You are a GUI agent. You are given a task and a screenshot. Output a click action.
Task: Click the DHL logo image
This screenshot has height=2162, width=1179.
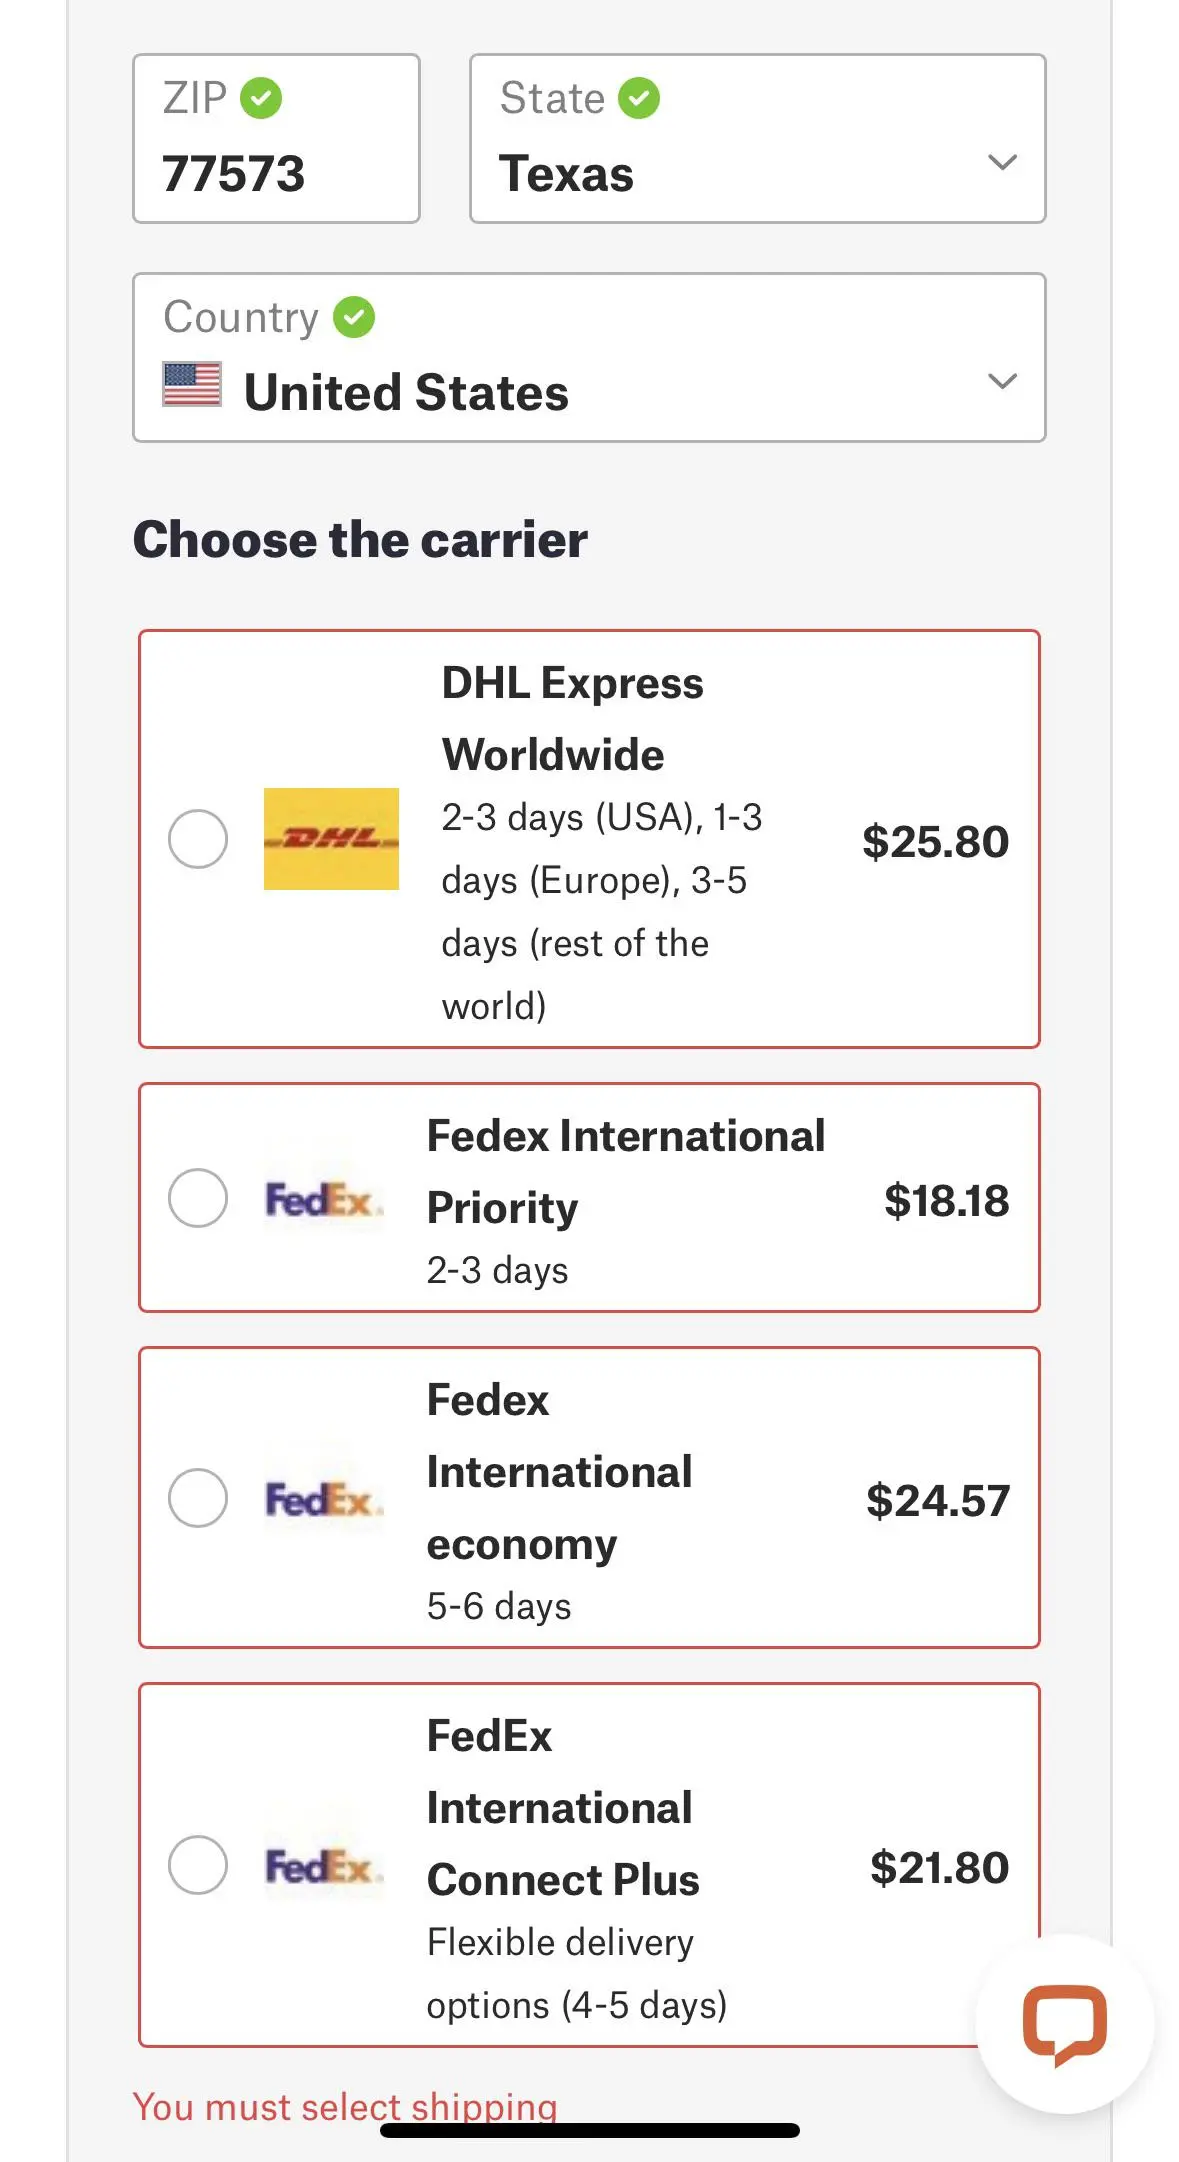[x=331, y=839]
